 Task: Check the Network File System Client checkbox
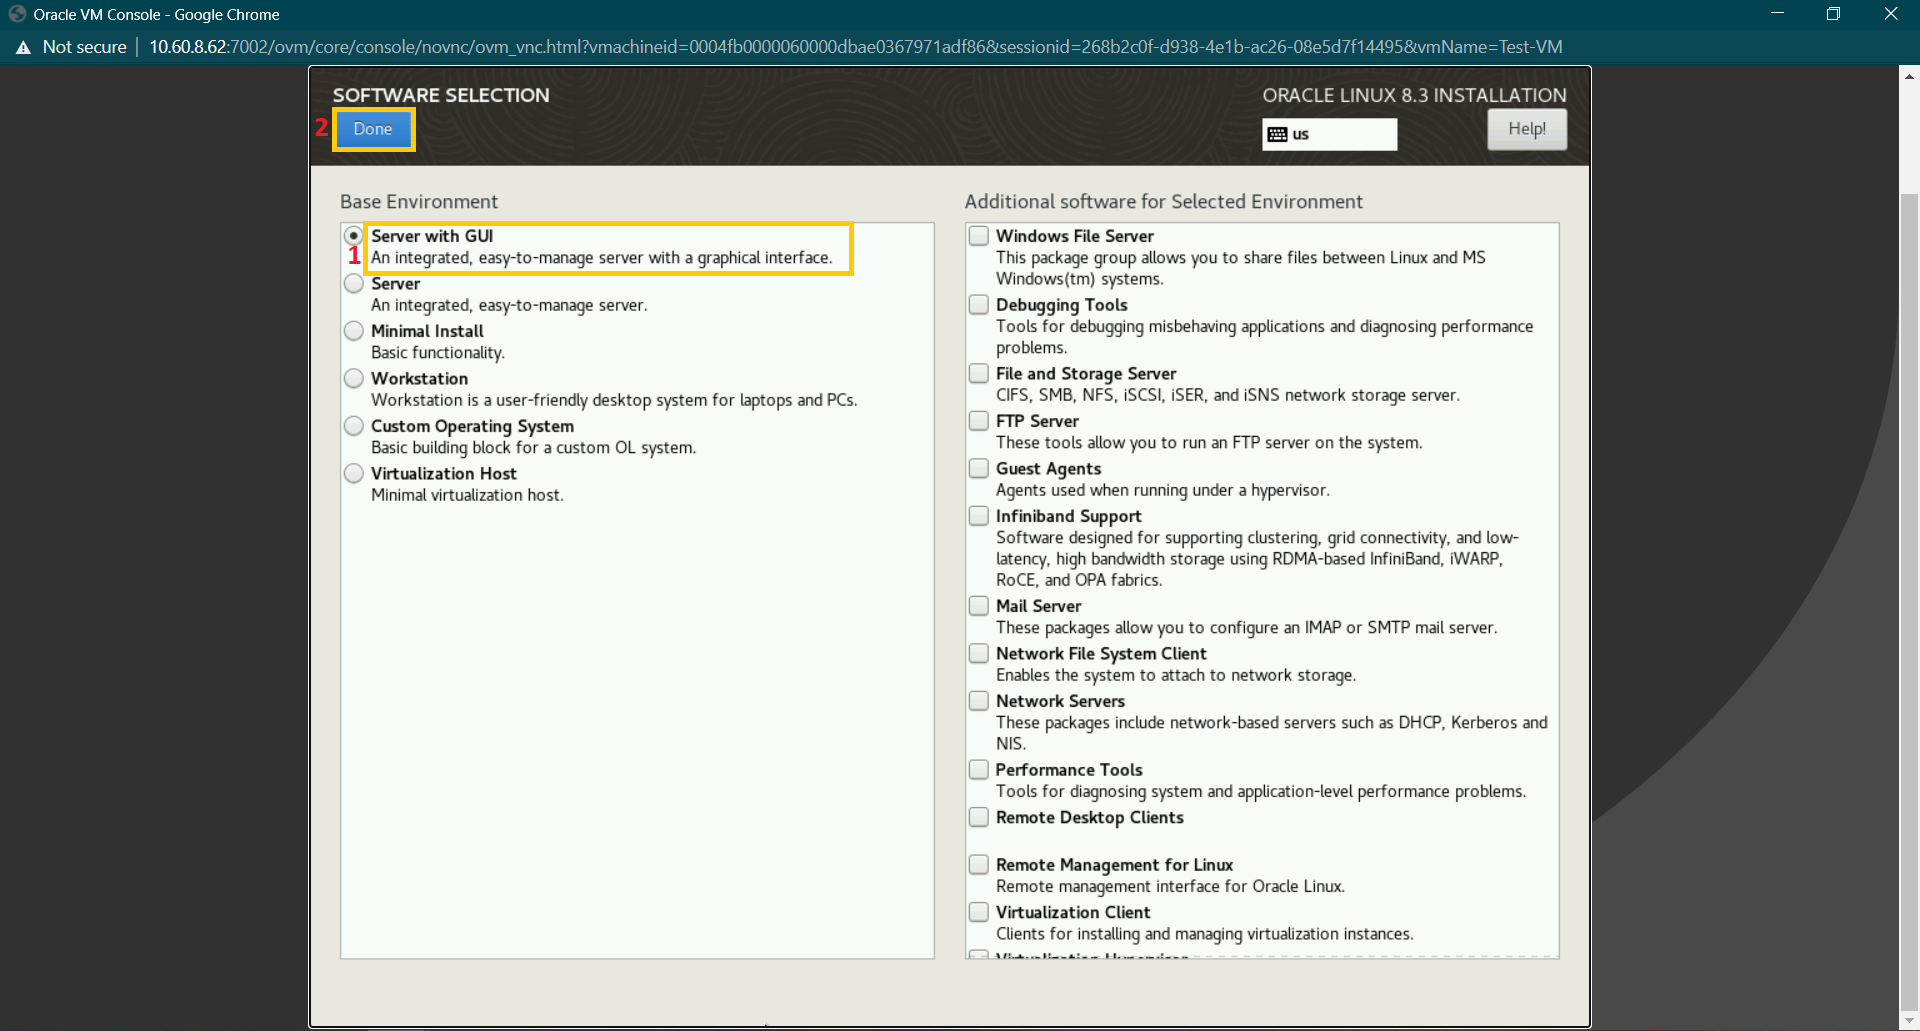[979, 653]
